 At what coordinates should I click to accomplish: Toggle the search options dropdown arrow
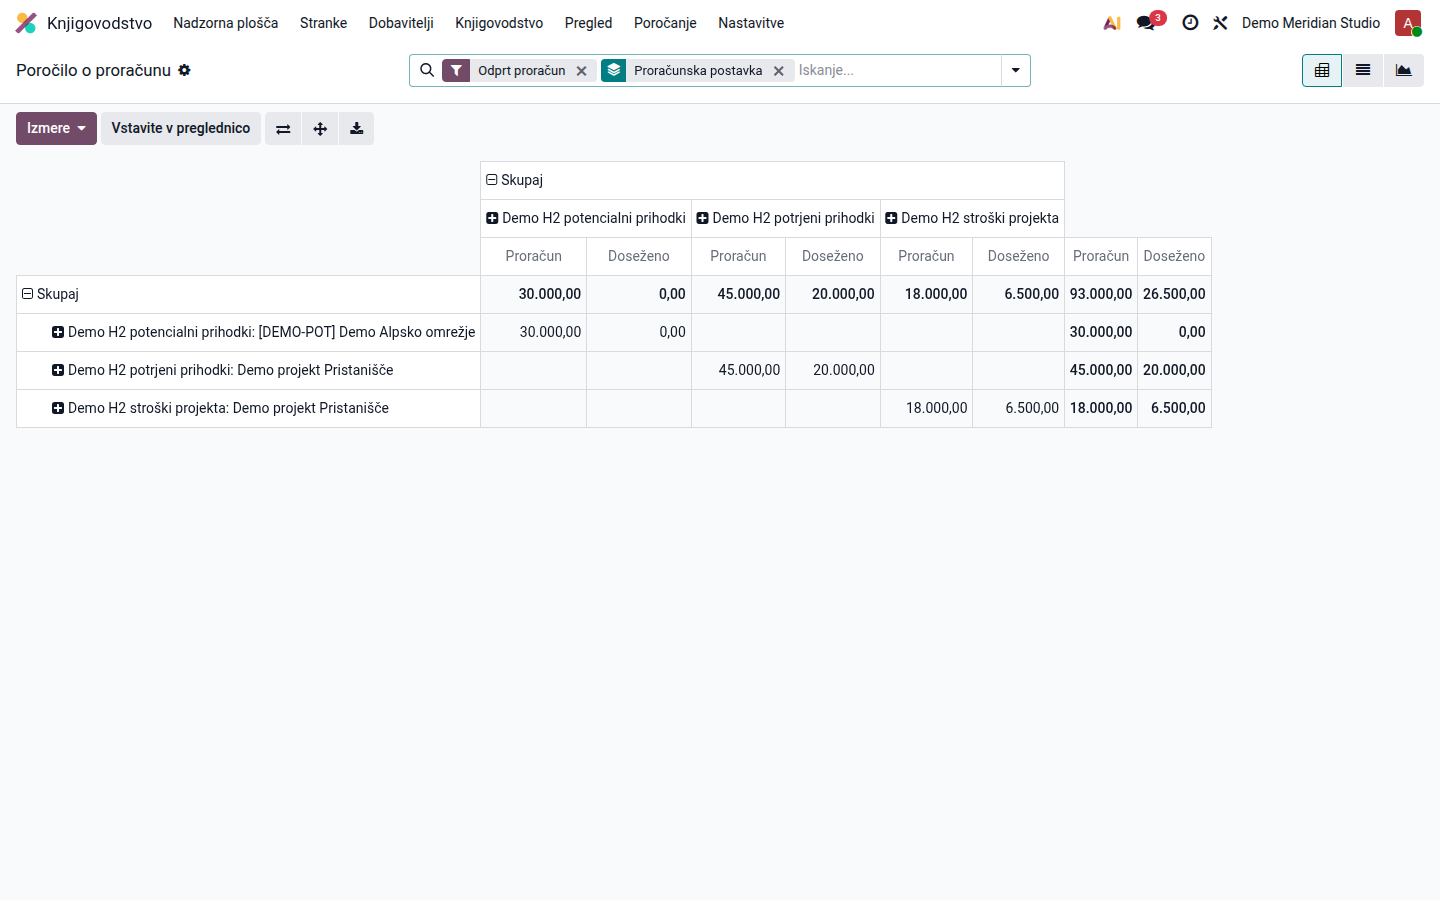point(1016,70)
